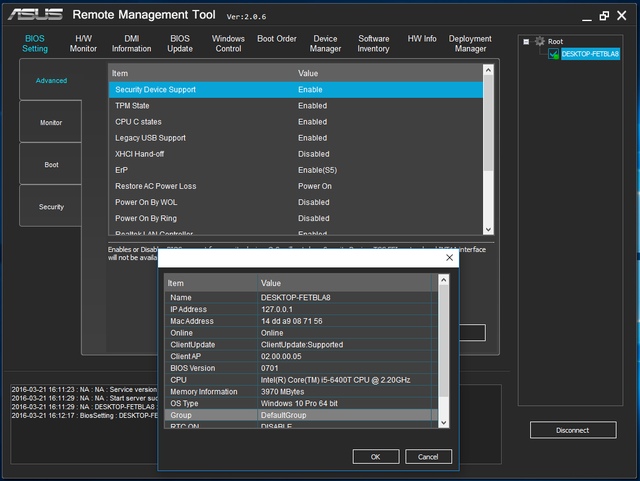Click Cancel in the device info dialog
Screen dimensions: 640x481
[428, 456]
